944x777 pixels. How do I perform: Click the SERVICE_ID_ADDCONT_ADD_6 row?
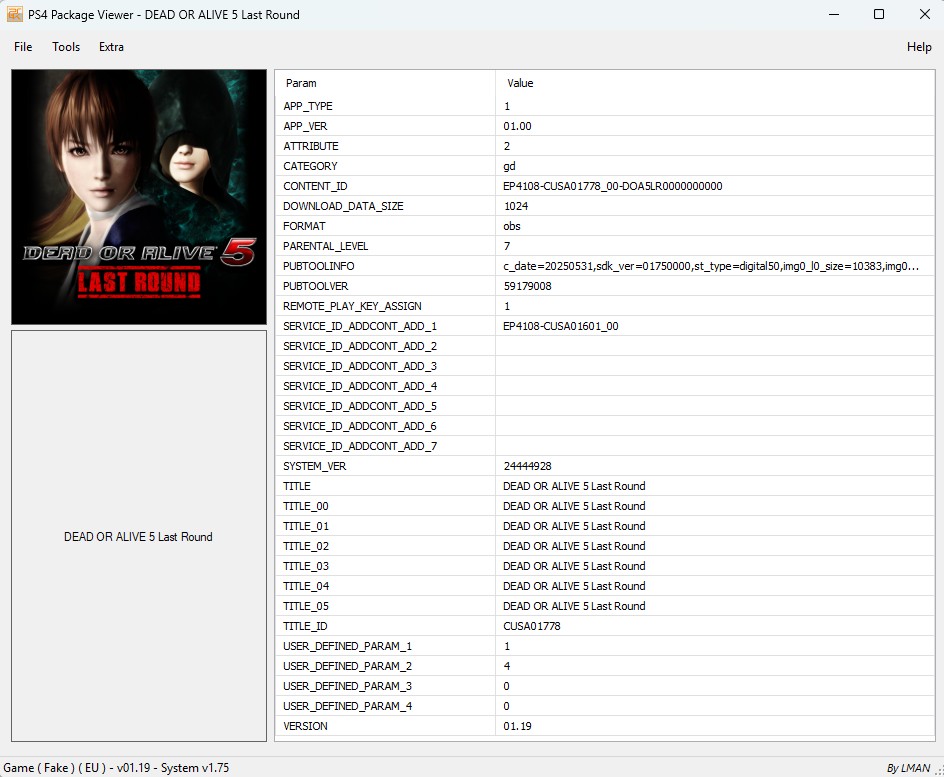coord(605,426)
